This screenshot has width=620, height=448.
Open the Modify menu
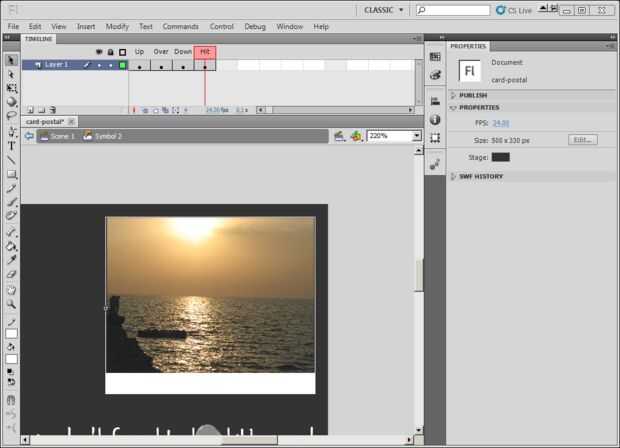tap(117, 26)
